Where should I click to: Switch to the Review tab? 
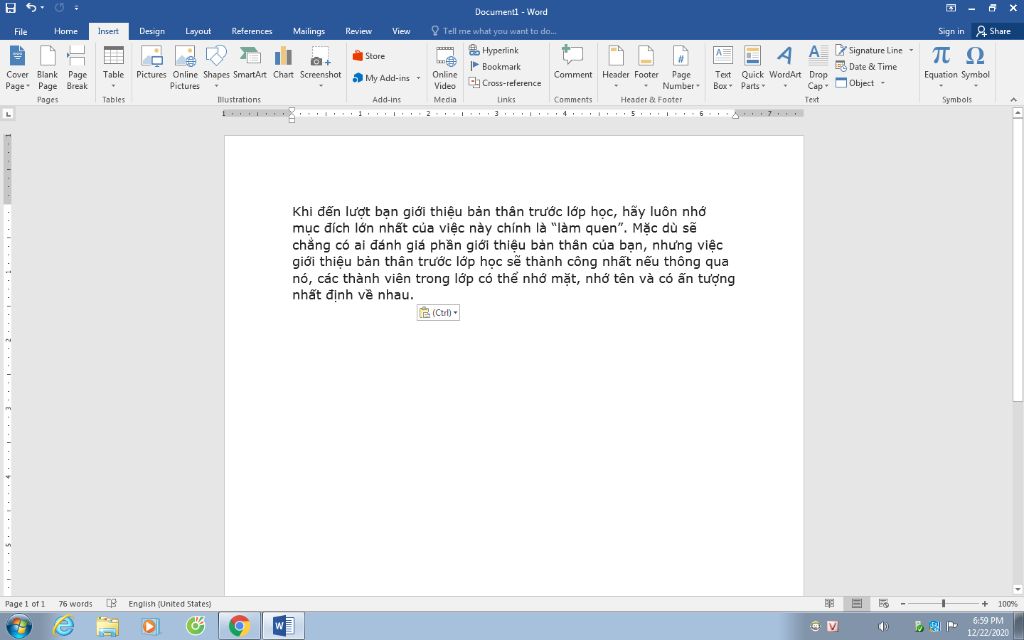tap(358, 31)
